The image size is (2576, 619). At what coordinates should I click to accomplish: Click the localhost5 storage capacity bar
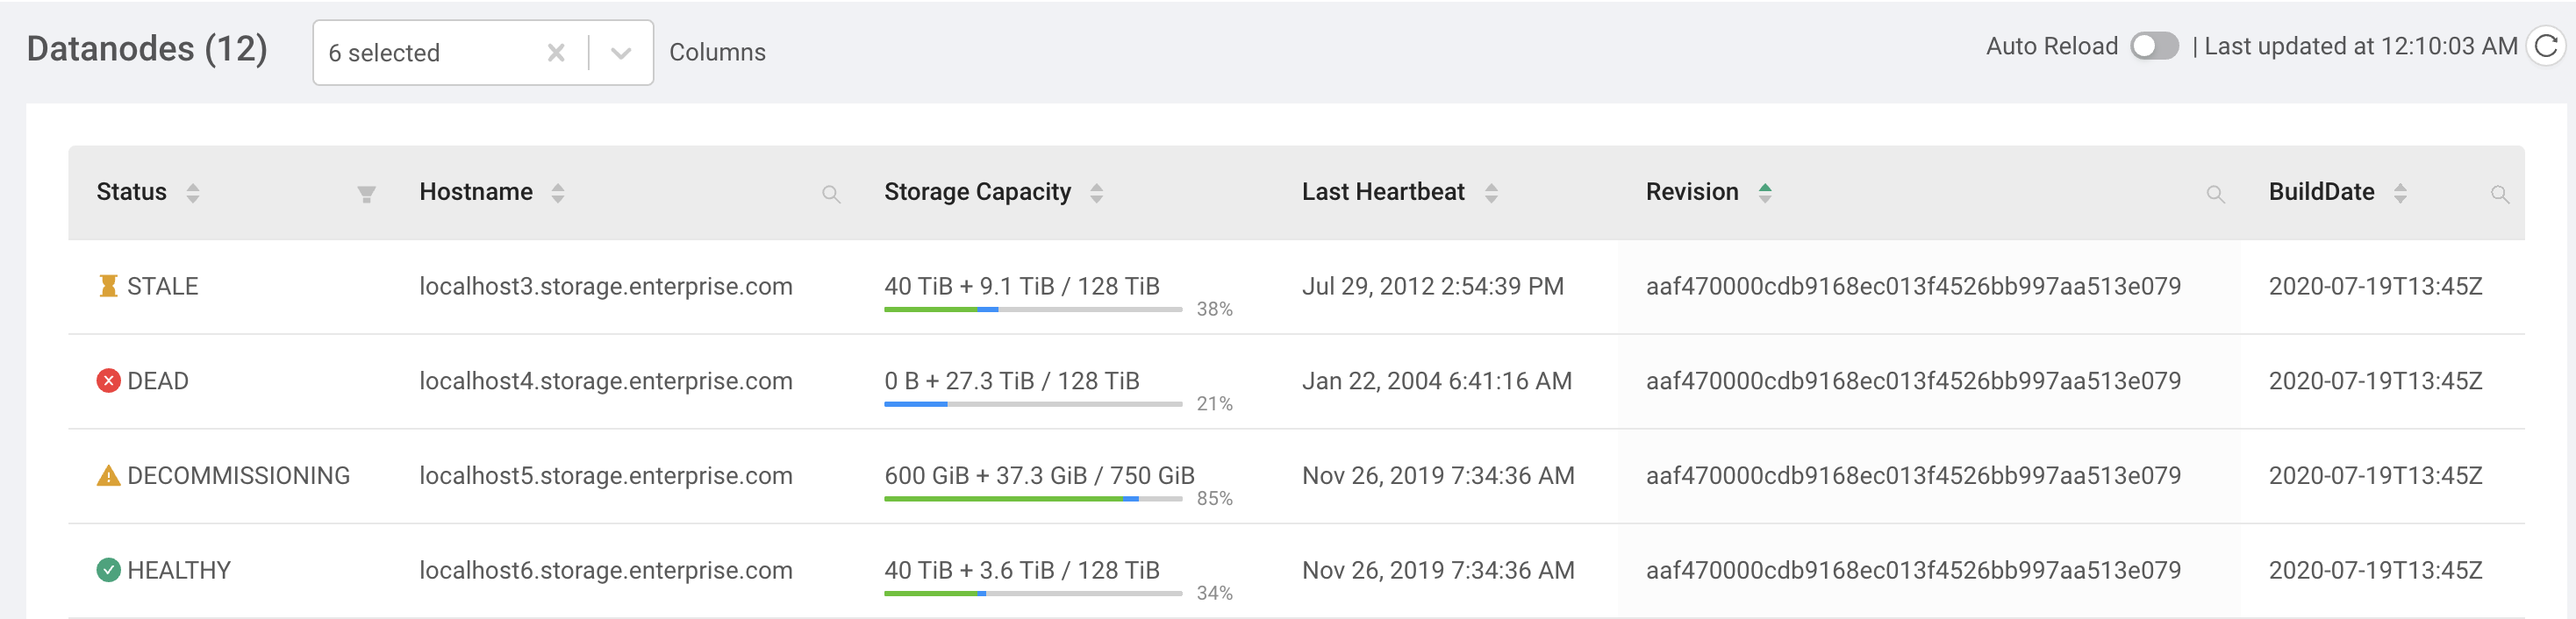(x=1032, y=498)
